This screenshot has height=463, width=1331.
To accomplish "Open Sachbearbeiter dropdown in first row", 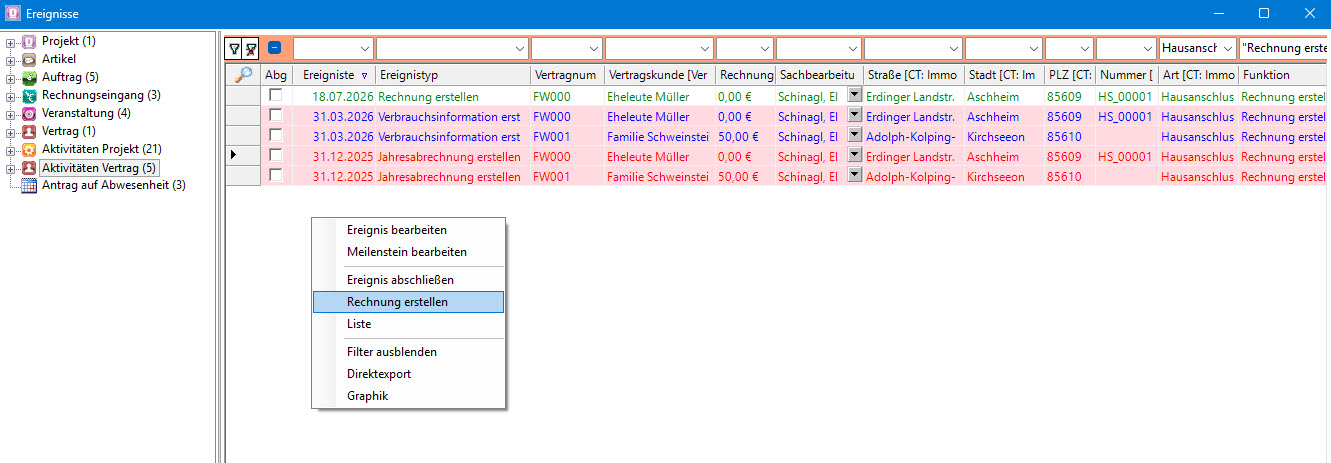I will [855, 96].
